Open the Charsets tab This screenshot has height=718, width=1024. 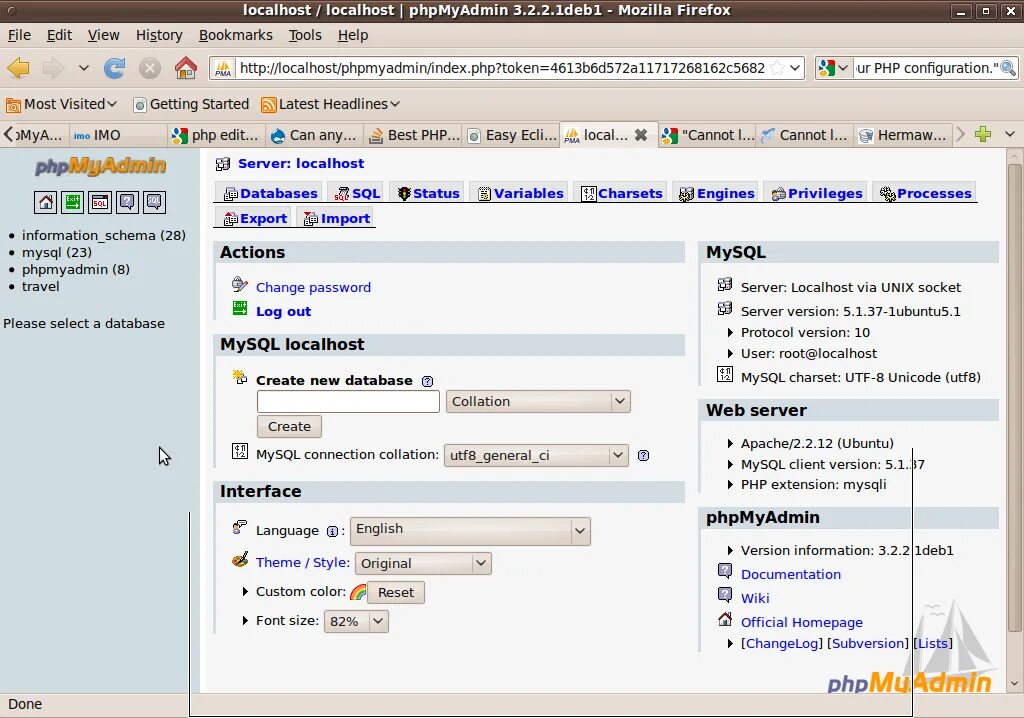tap(622, 193)
